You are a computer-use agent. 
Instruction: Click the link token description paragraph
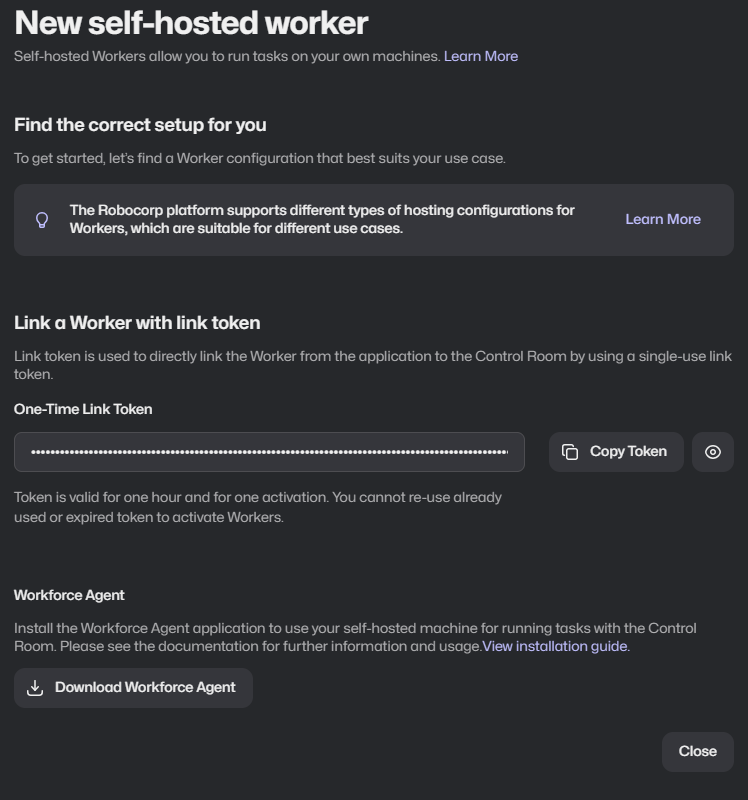click(x=373, y=365)
